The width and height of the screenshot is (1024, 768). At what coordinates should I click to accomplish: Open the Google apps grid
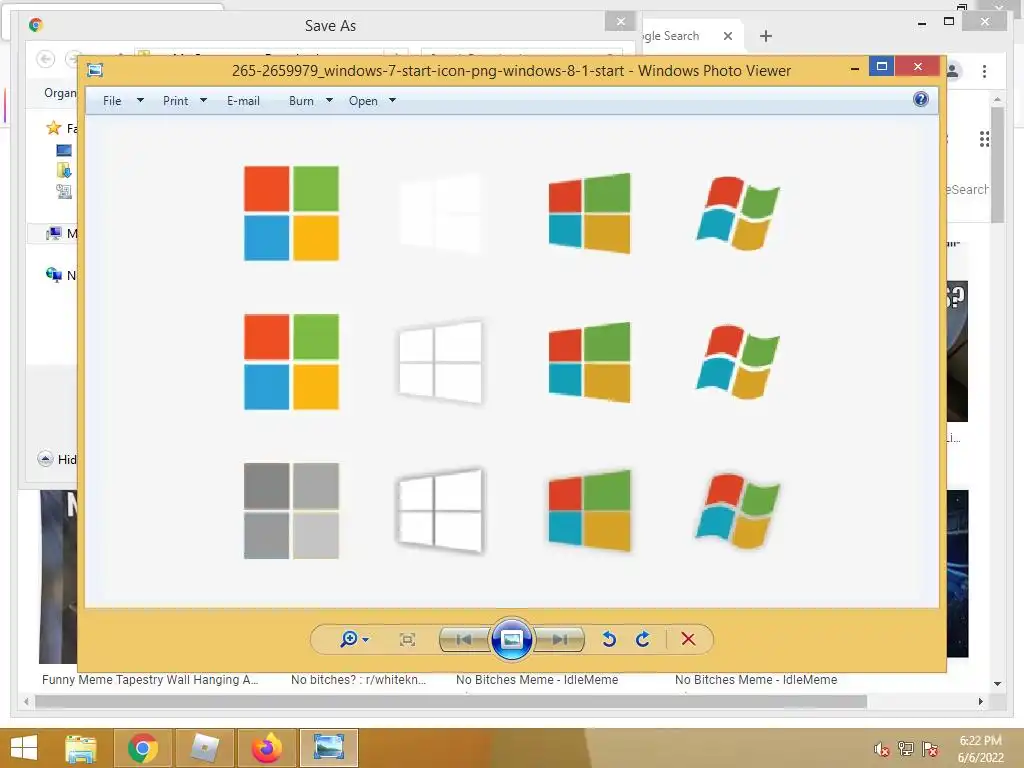click(984, 138)
